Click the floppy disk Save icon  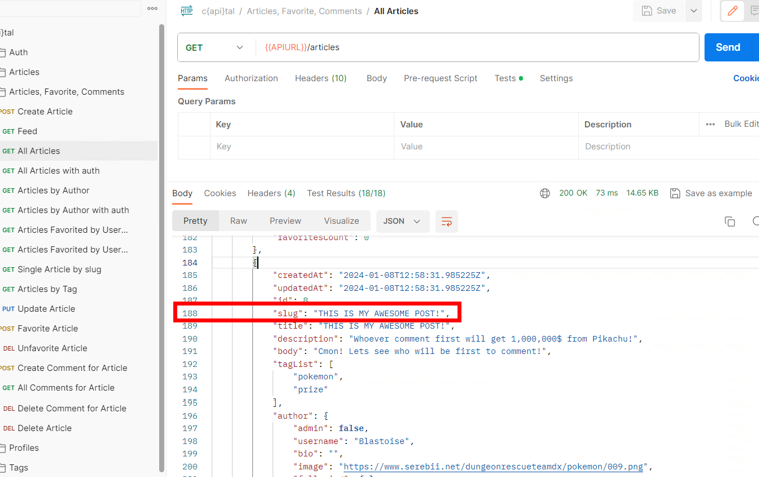(647, 11)
